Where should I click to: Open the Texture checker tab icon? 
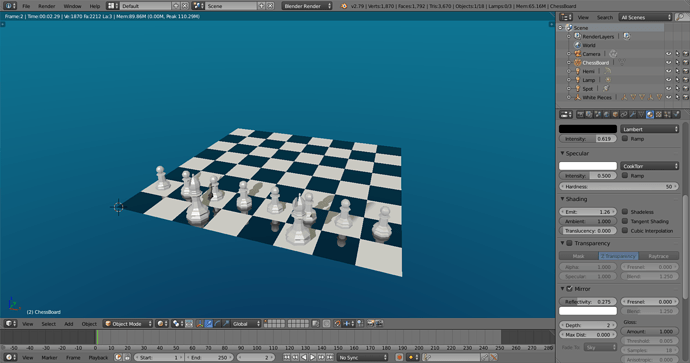659,114
